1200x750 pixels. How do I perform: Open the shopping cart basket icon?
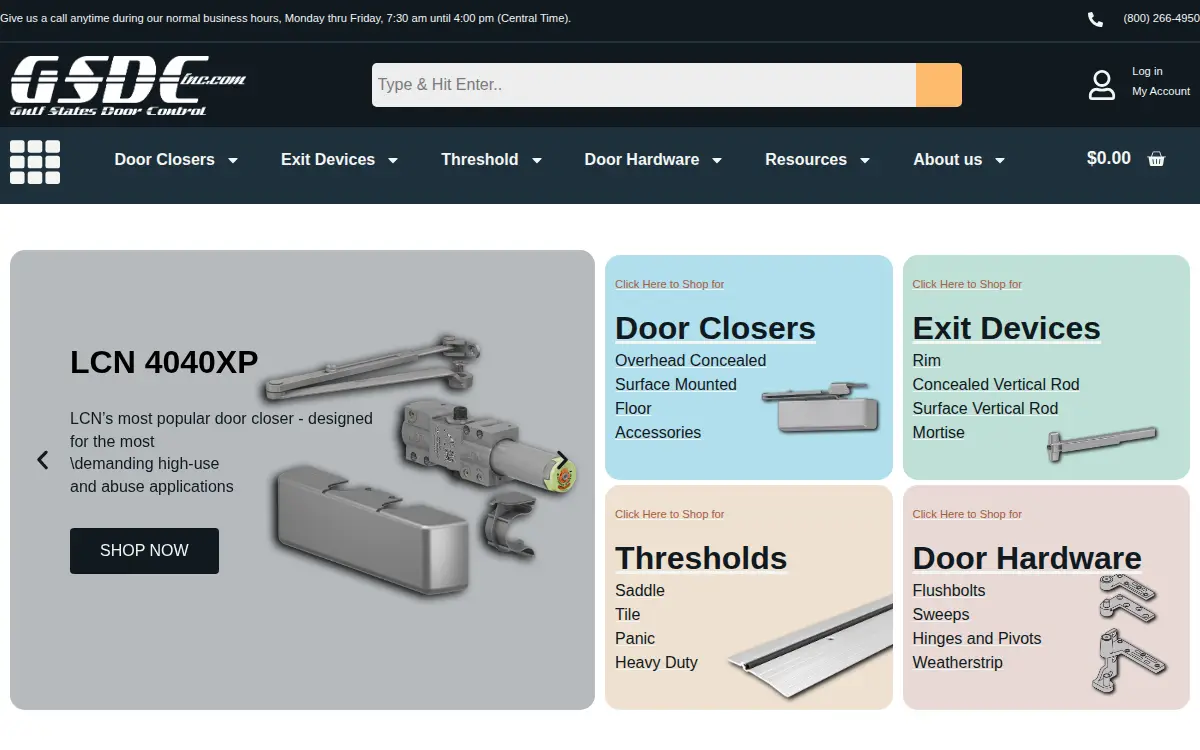1157,159
